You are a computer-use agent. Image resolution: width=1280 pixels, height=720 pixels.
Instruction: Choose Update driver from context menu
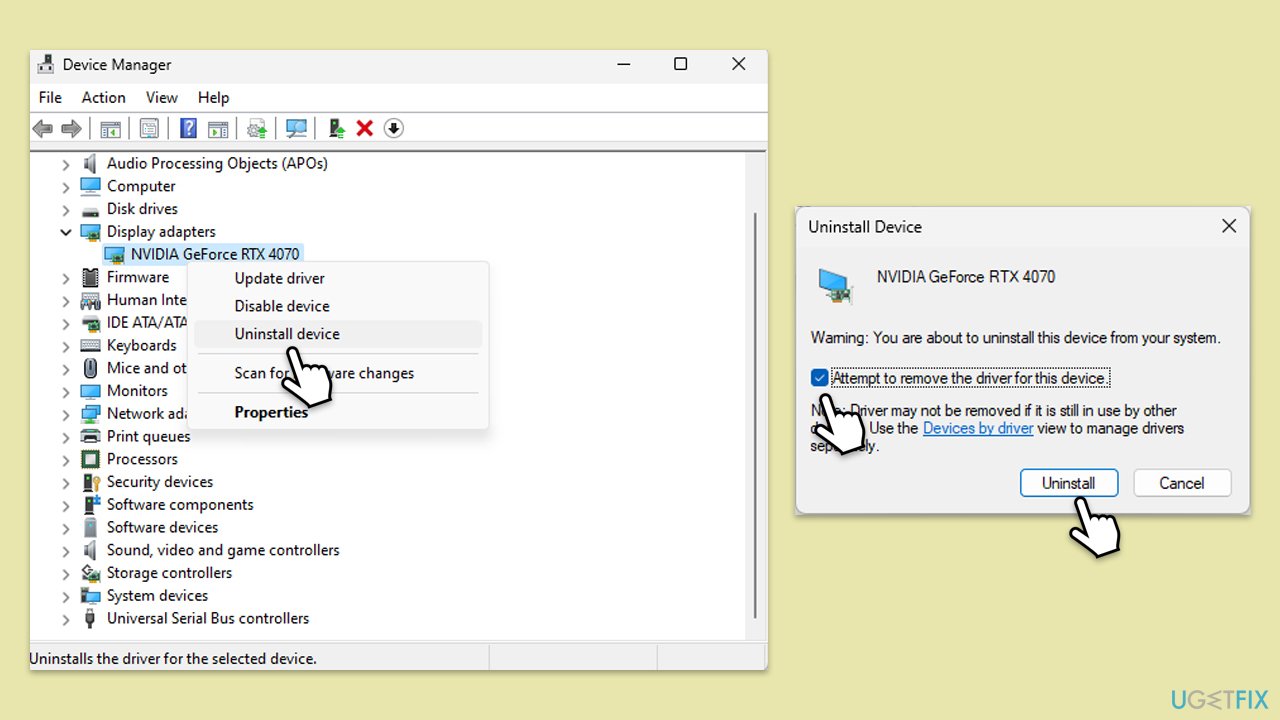coord(338,278)
